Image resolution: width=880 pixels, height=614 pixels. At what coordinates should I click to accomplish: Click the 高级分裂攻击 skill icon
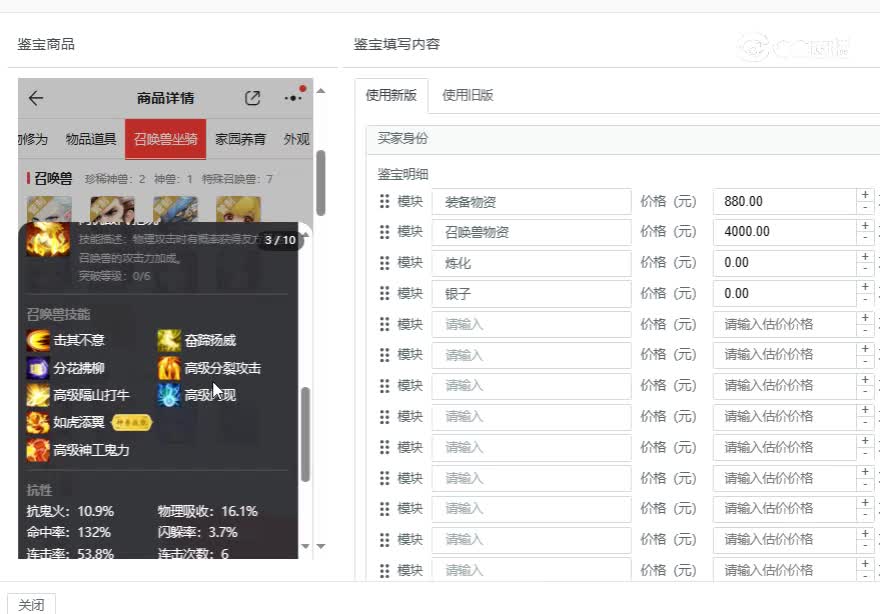(x=169, y=368)
